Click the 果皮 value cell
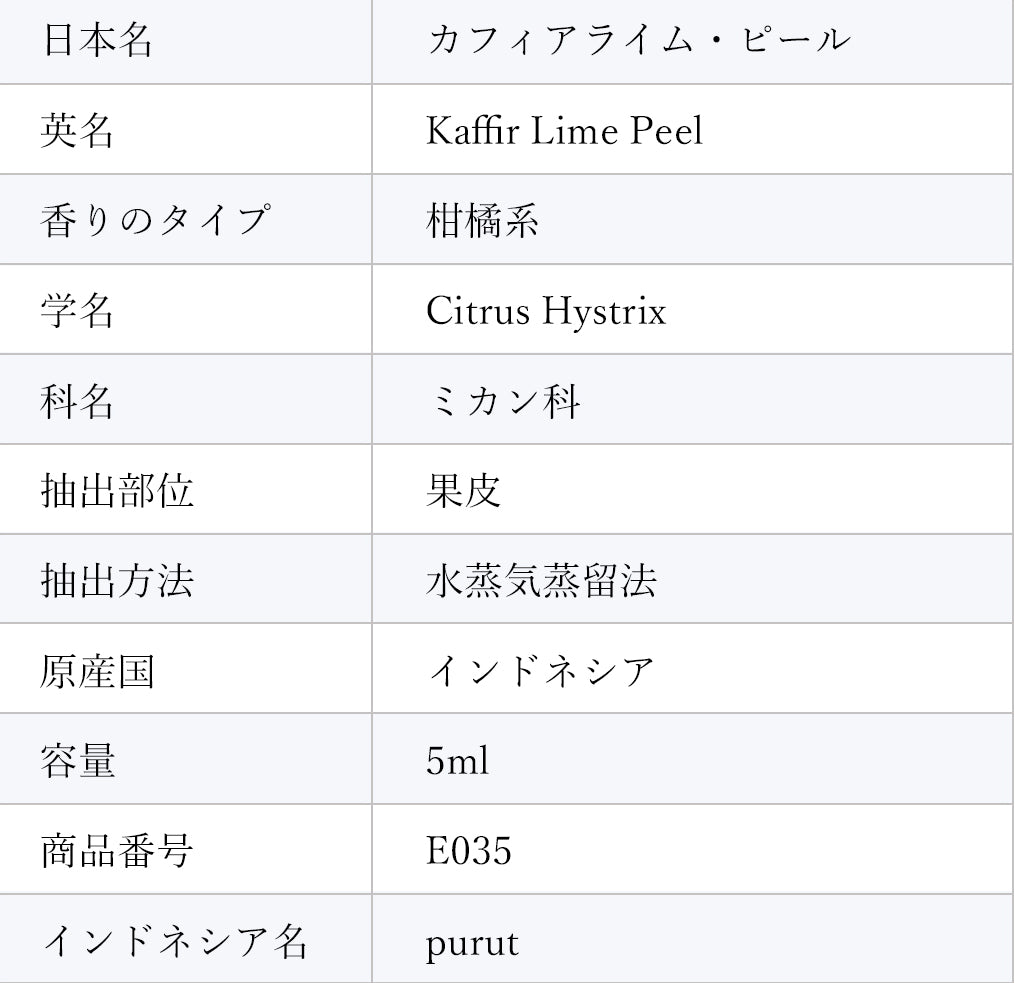The height and width of the screenshot is (983, 1015). [463, 490]
